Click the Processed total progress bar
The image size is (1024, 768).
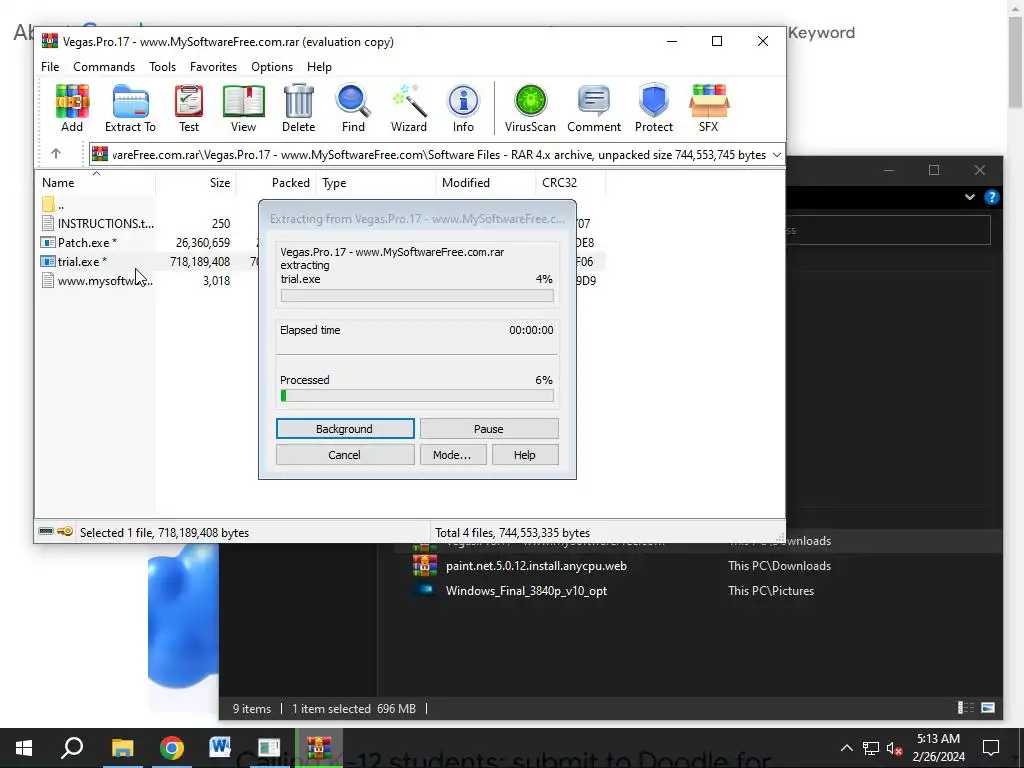(x=417, y=395)
